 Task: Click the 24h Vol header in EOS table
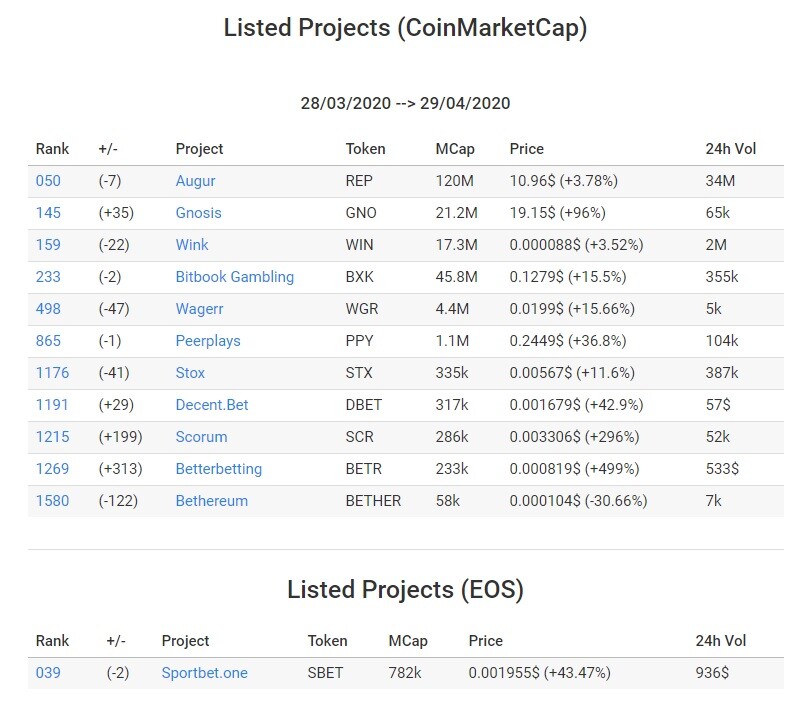[721, 641]
